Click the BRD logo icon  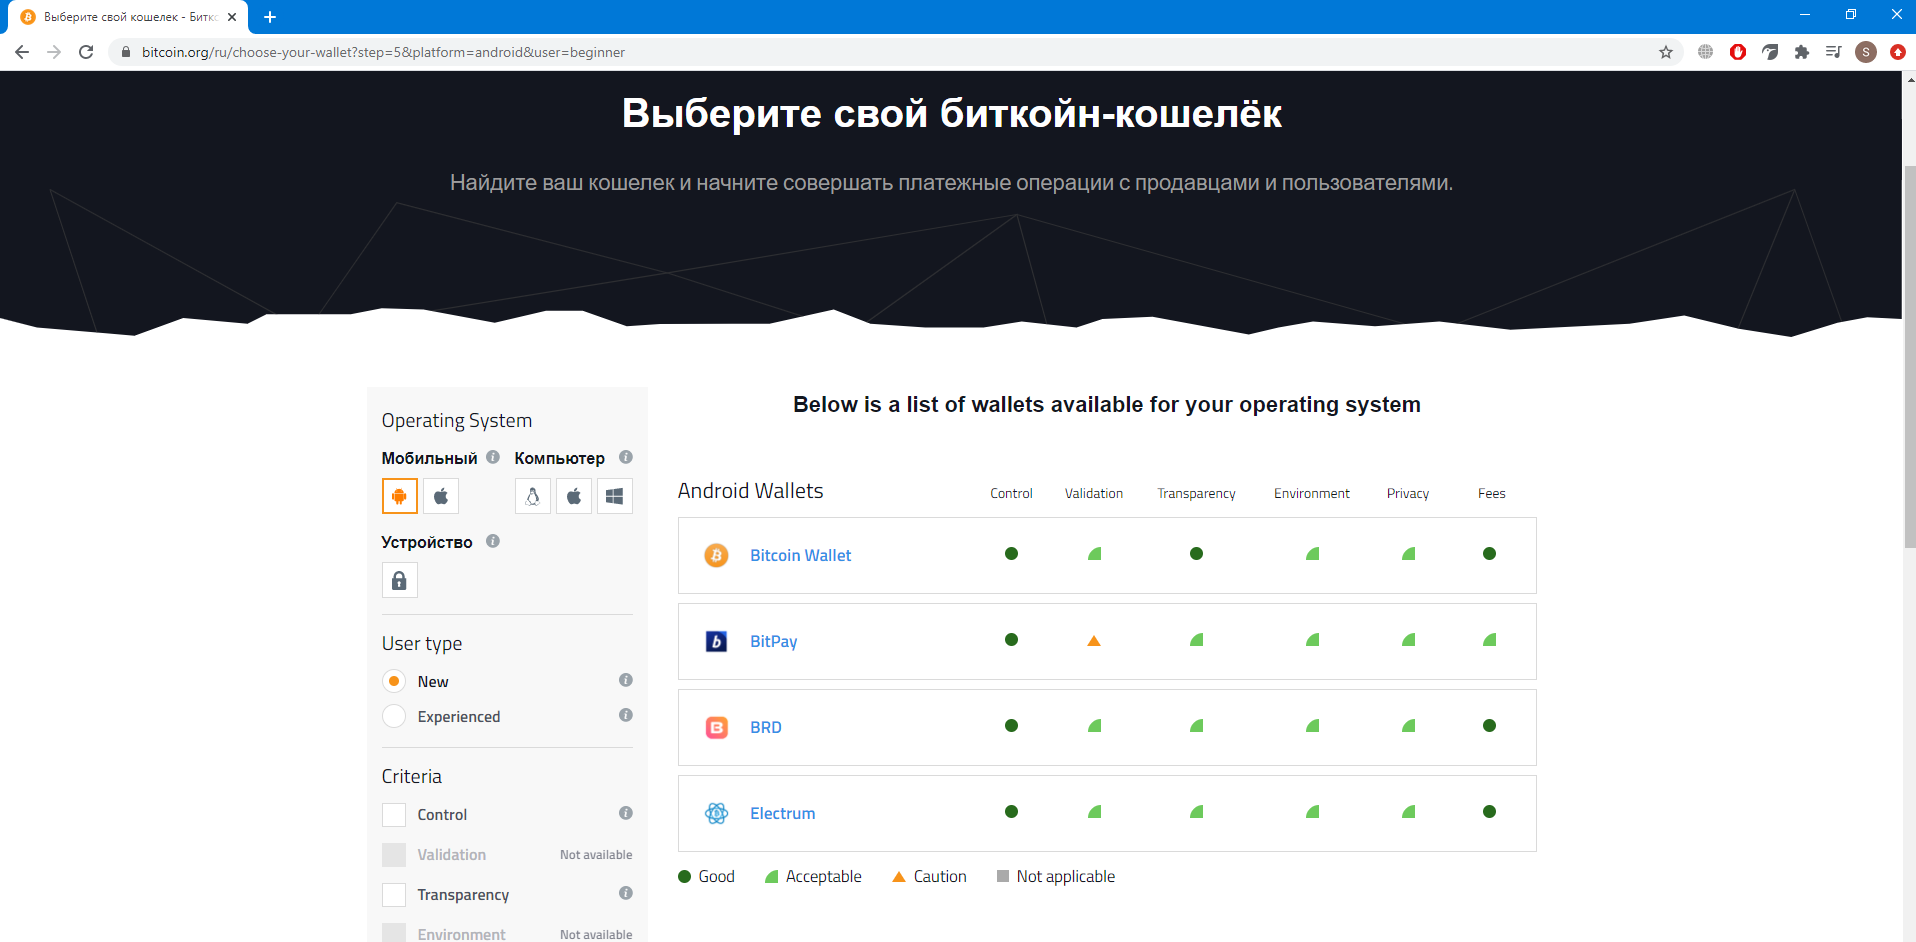point(716,727)
